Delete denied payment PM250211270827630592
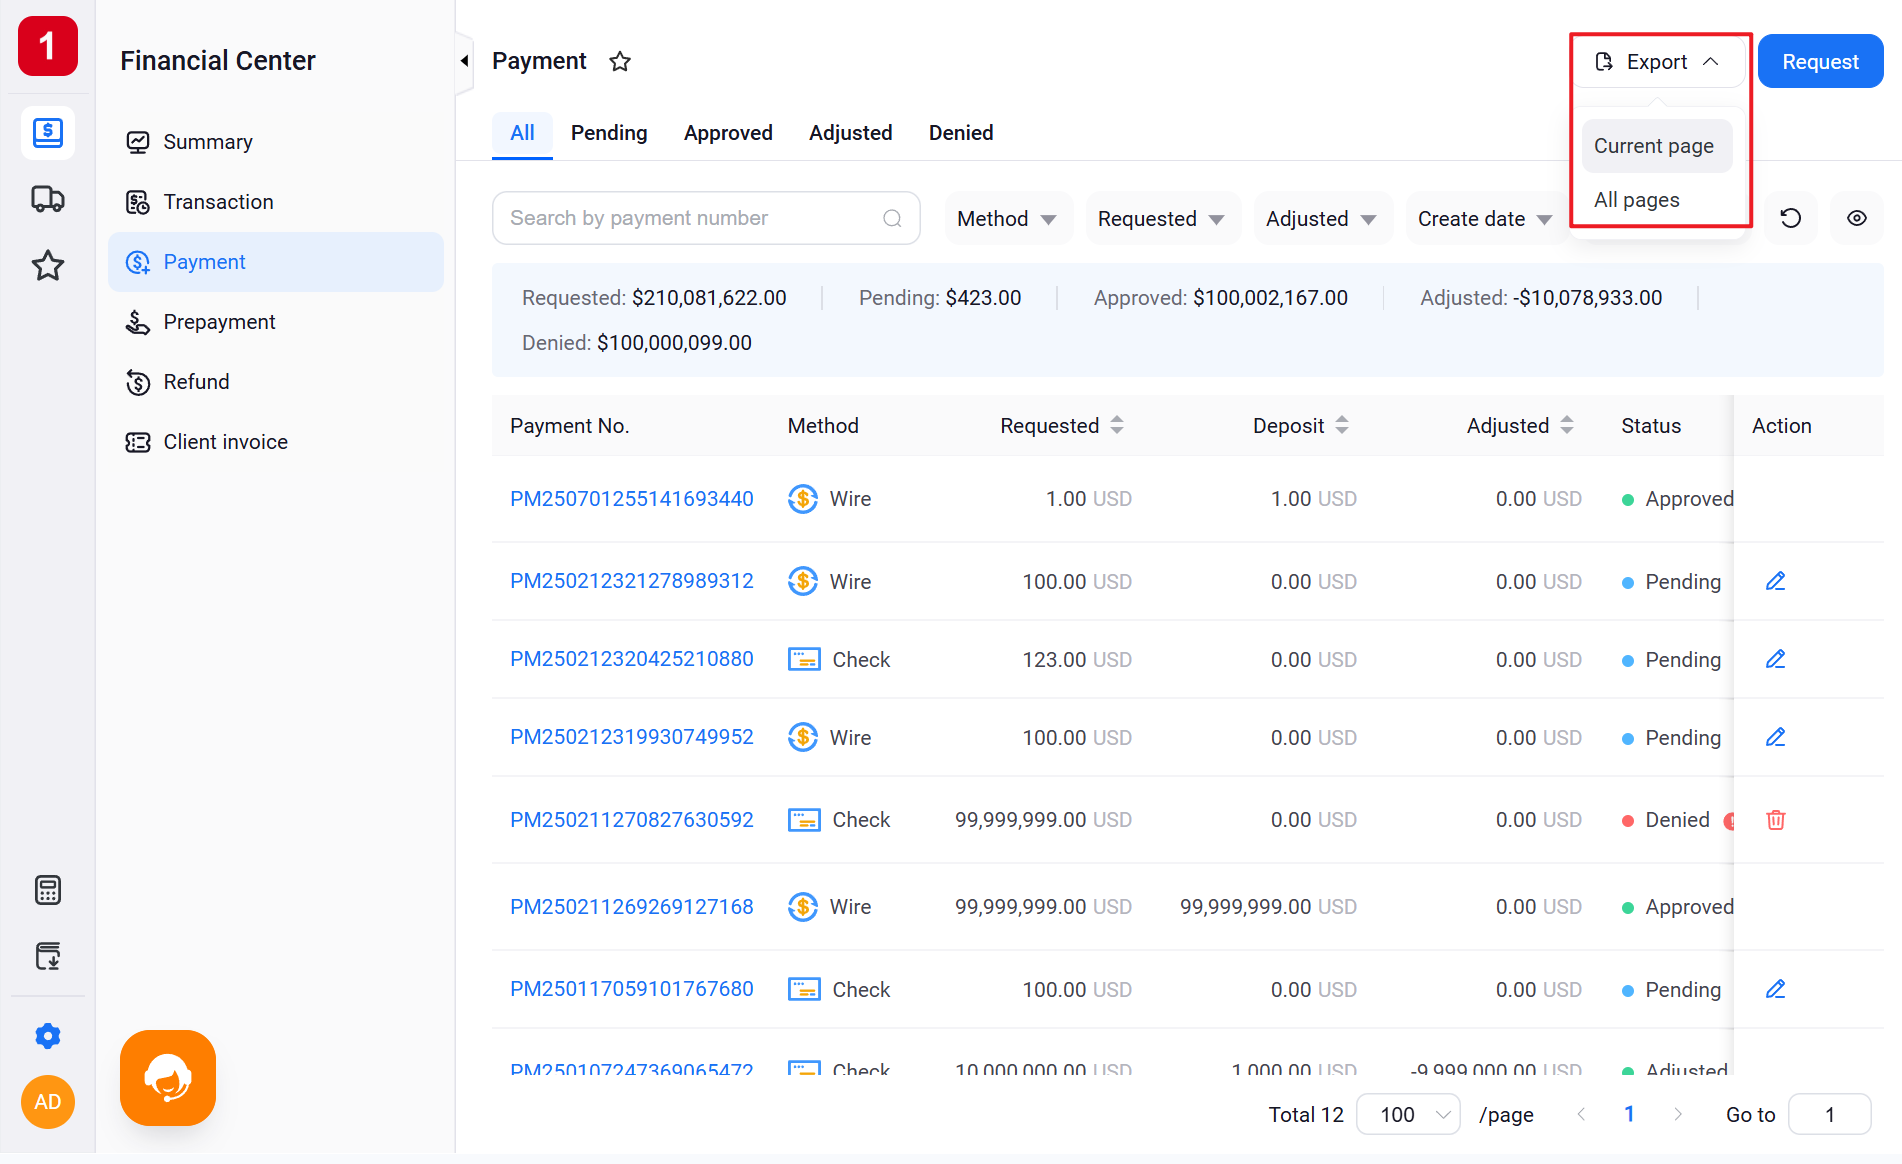The width and height of the screenshot is (1902, 1164). [1775, 820]
